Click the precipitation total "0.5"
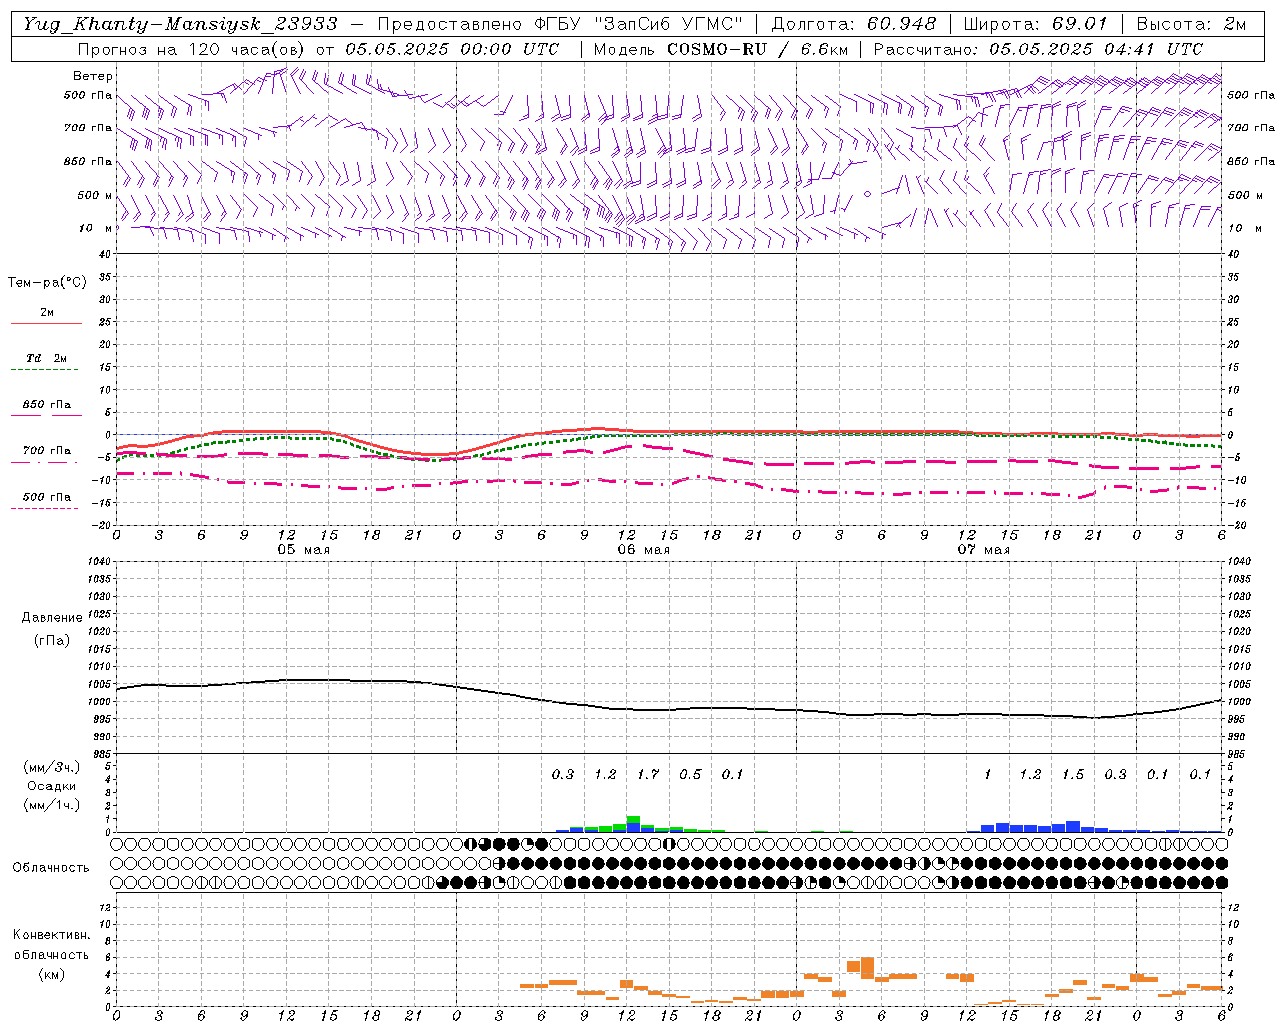1280x1024 pixels. 690,775
